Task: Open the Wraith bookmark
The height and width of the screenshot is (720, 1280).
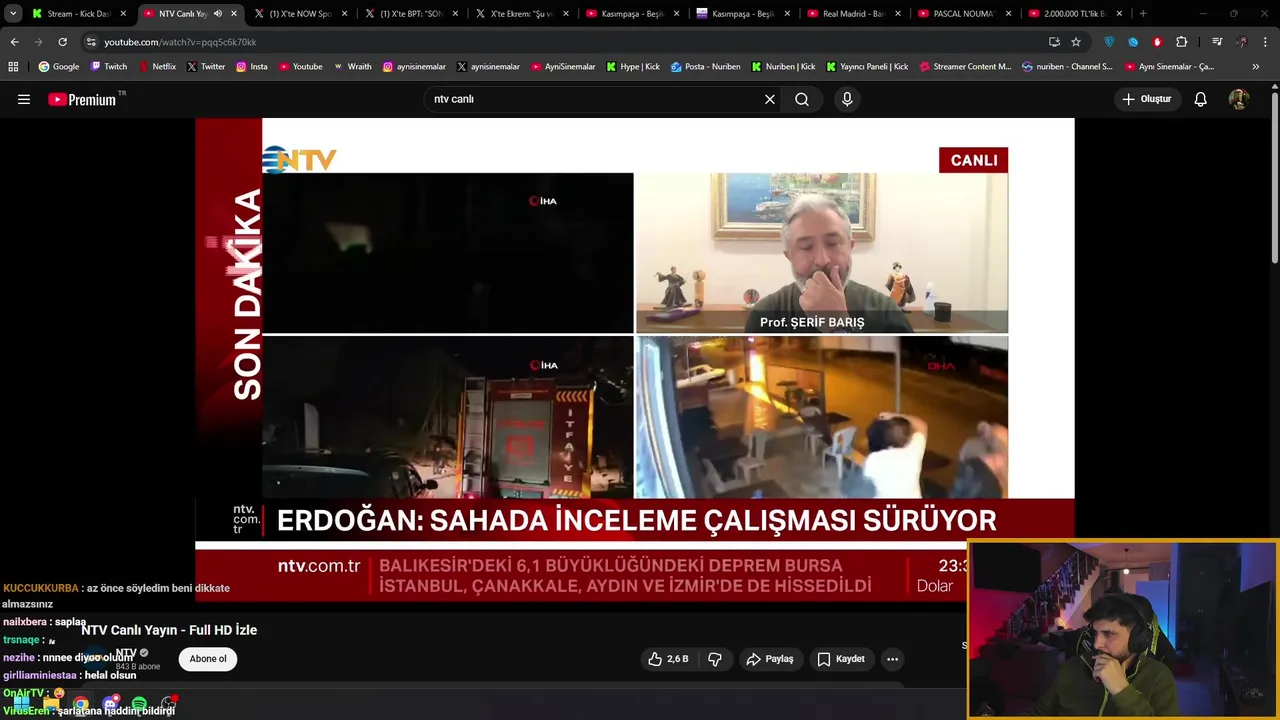Action: click(x=352, y=67)
